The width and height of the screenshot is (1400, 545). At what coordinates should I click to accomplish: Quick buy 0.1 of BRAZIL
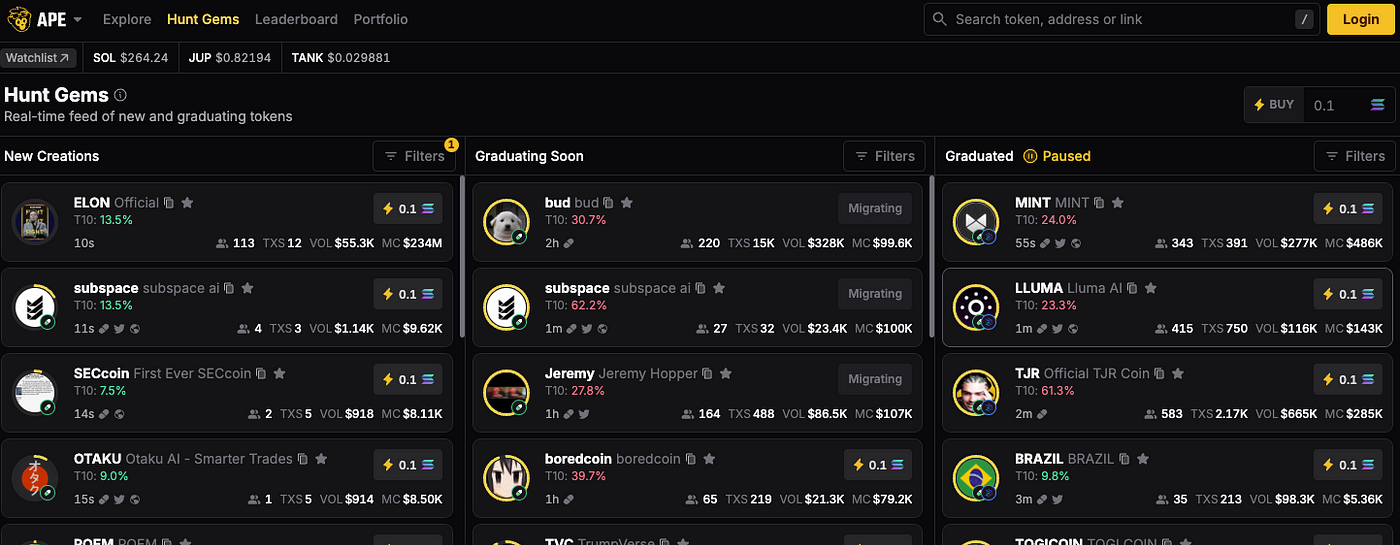coord(1349,465)
